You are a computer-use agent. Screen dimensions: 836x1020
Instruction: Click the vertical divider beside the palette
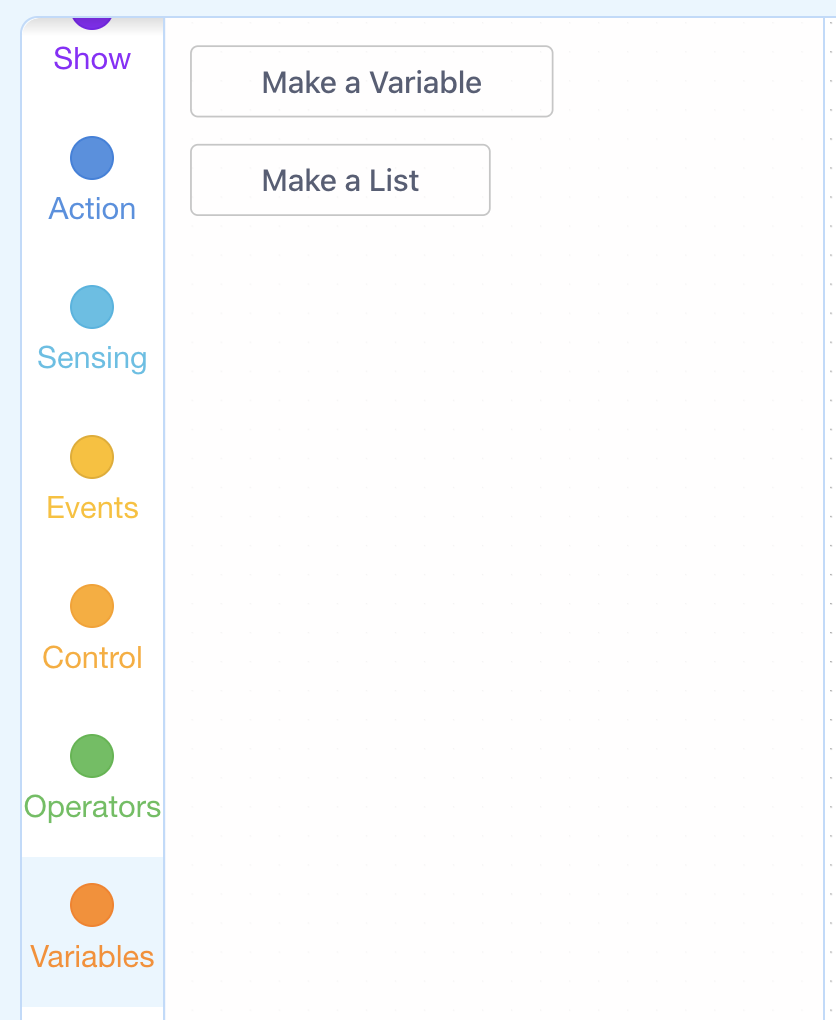(824, 520)
